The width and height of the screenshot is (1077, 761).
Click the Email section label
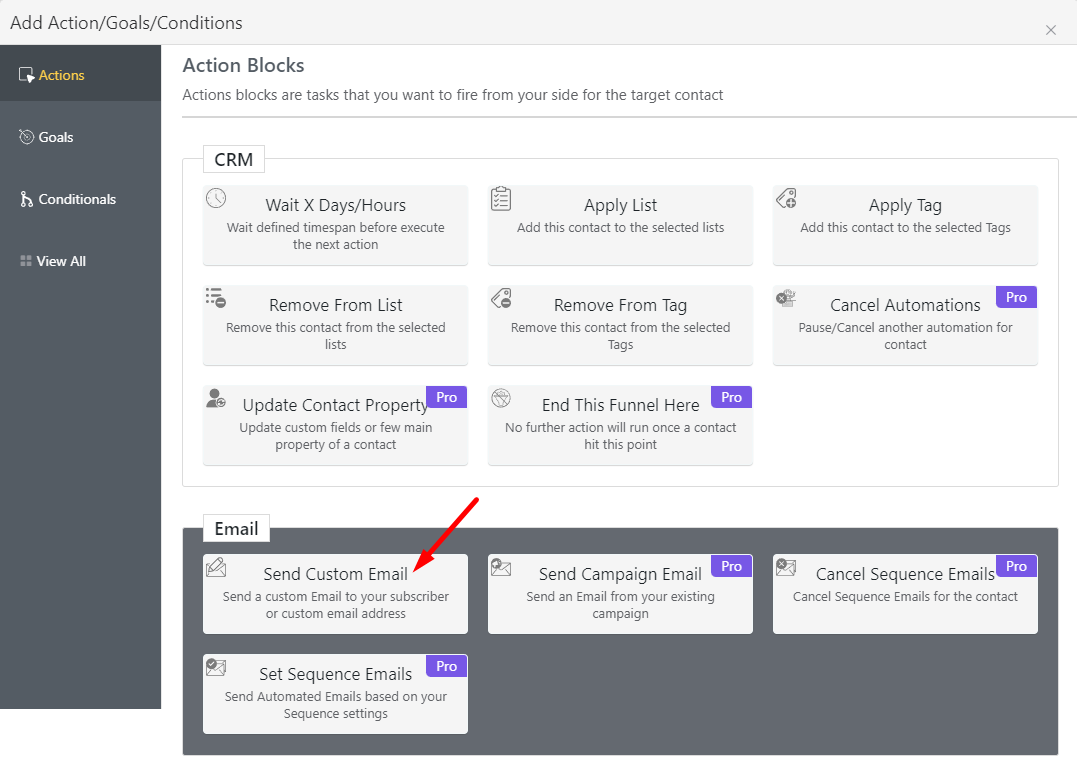pos(236,528)
